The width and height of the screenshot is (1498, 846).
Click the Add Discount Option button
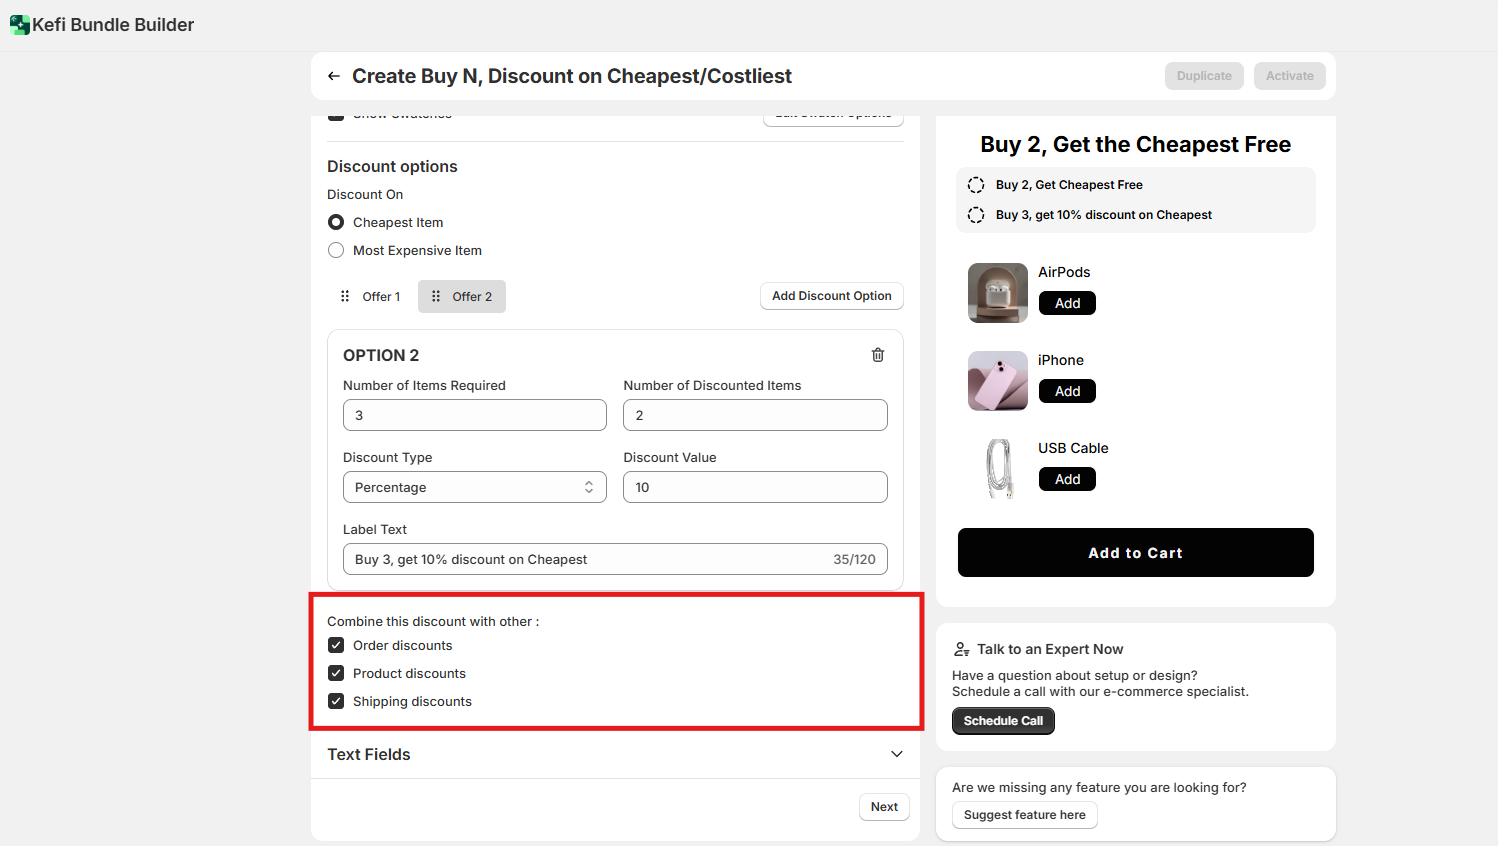click(x=831, y=296)
